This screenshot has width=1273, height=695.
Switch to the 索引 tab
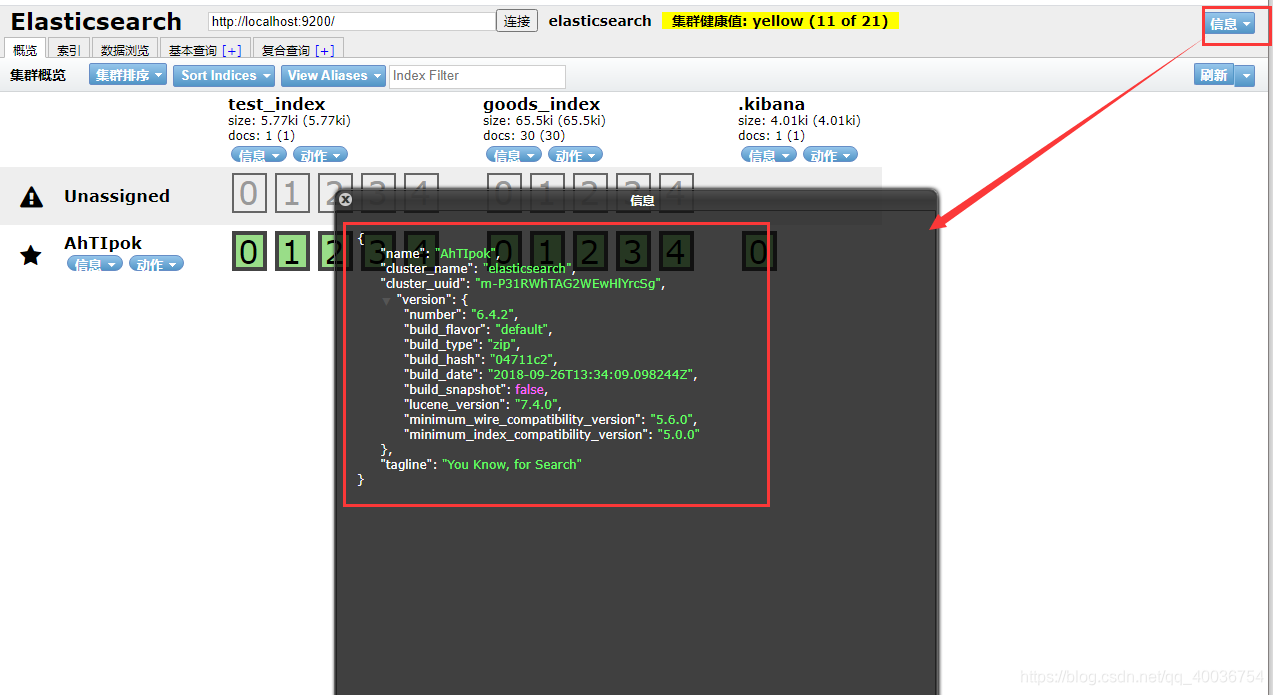point(69,50)
